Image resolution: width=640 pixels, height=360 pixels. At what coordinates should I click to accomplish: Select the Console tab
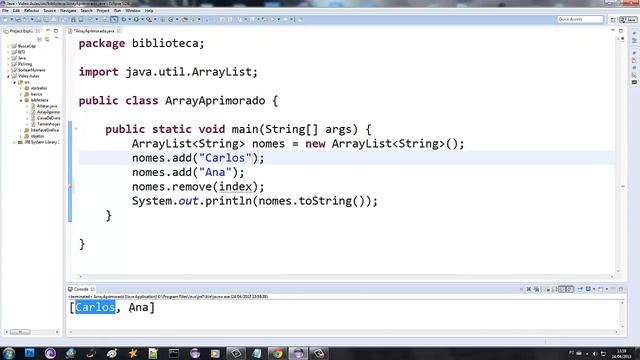coord(81,289)
